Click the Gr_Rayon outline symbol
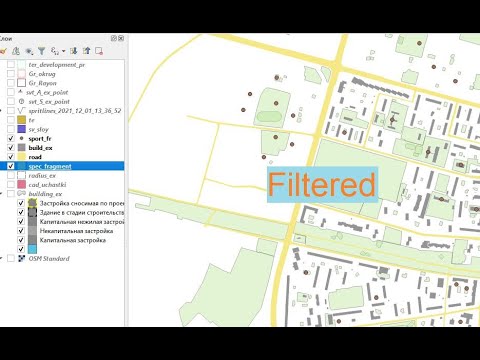 [x=22, y=83]
